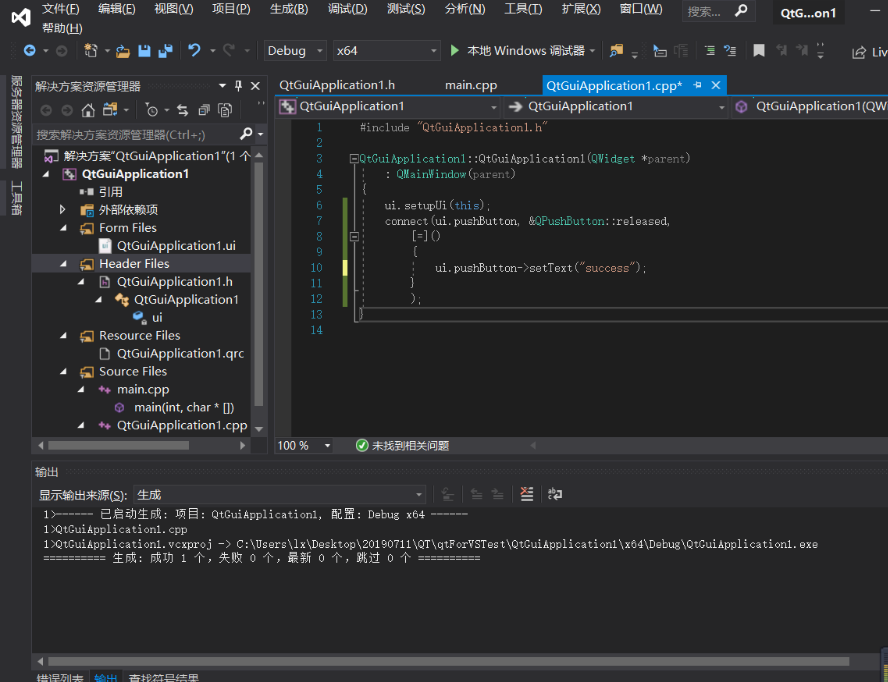Image resolution: width=888 pixels, height=682 pixels.
Task: Click the Undo arrow icon
Action: pyautogui.click(x=194, y=50)
